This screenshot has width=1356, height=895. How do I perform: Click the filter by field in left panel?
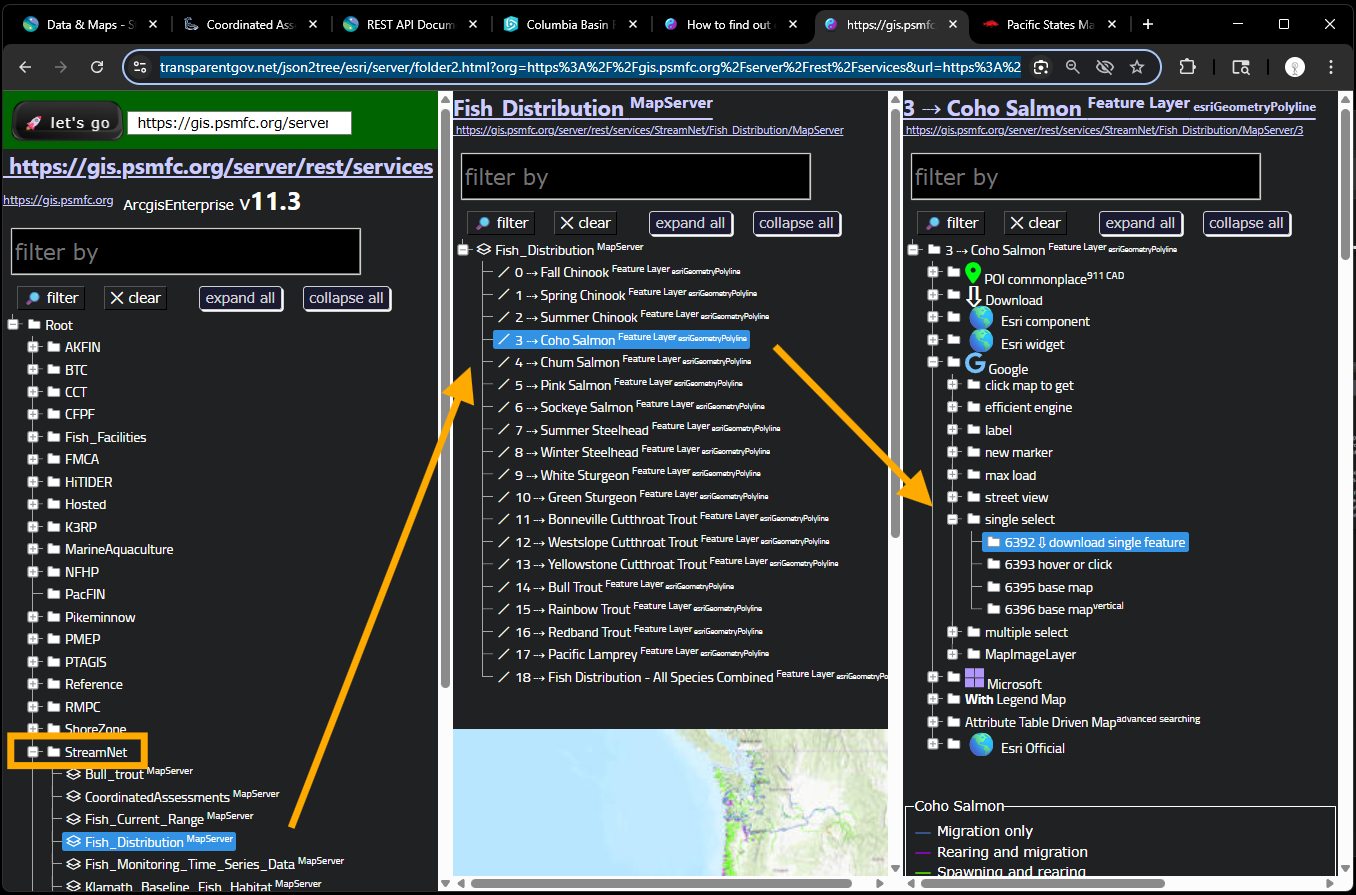pyautogui.click(x=185, y=252)
